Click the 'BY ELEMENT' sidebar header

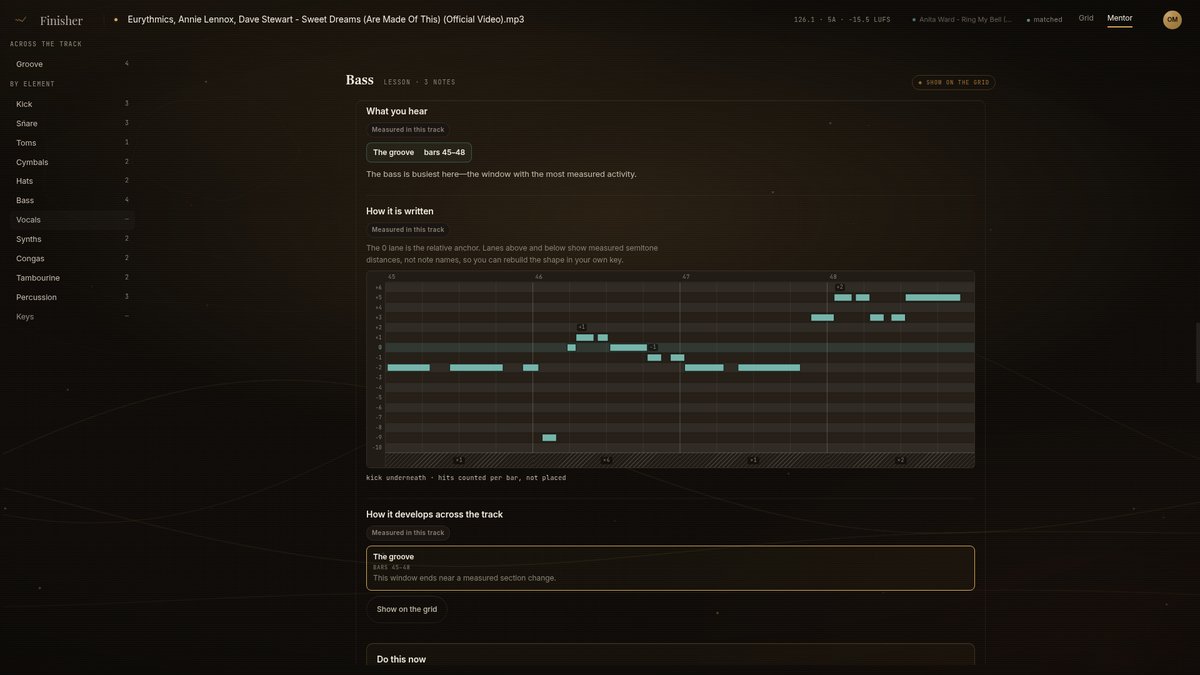pos(32,84)
